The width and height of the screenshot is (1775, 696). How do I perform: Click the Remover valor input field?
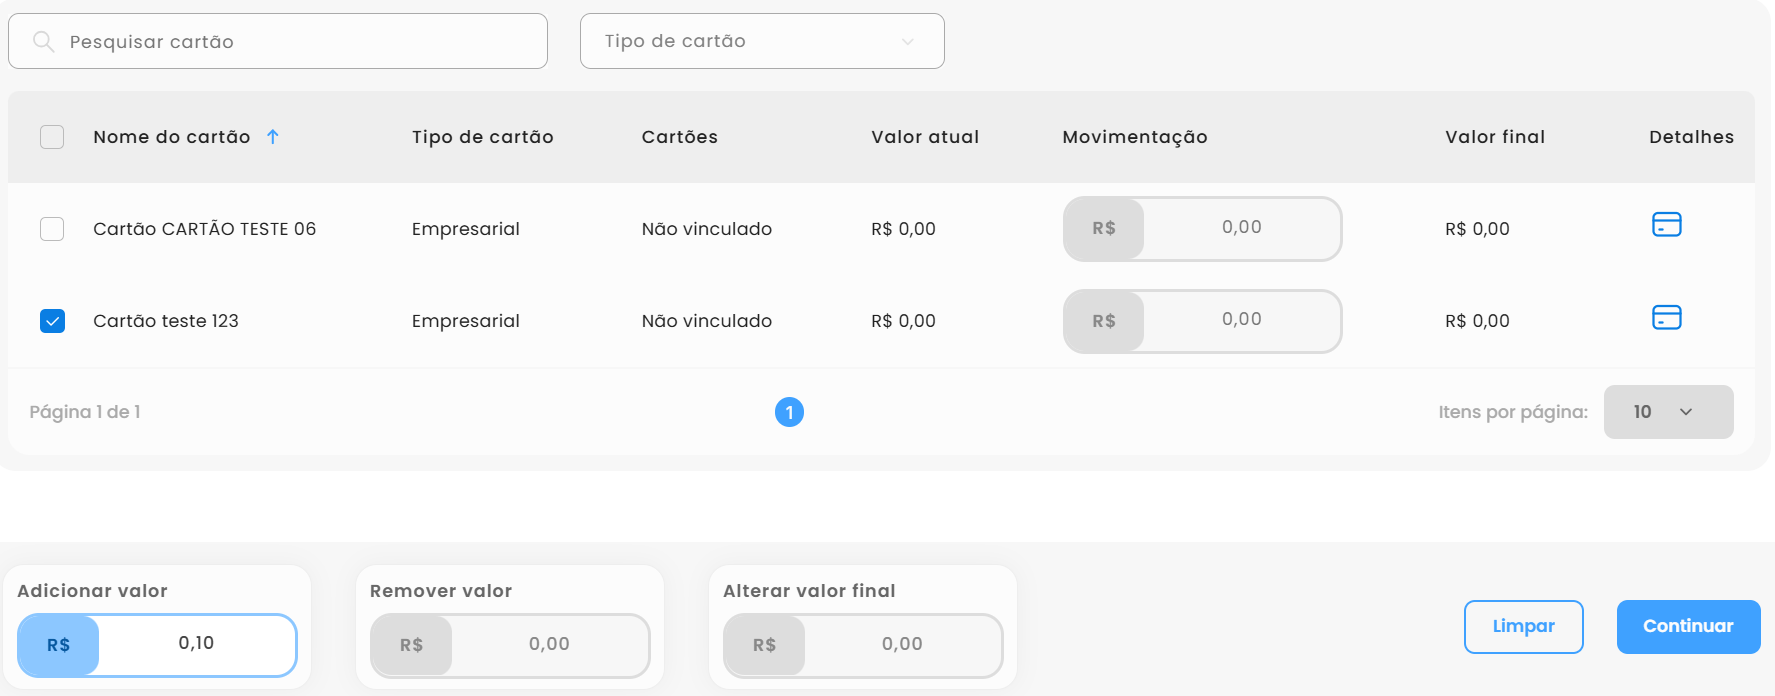(549, 645)
